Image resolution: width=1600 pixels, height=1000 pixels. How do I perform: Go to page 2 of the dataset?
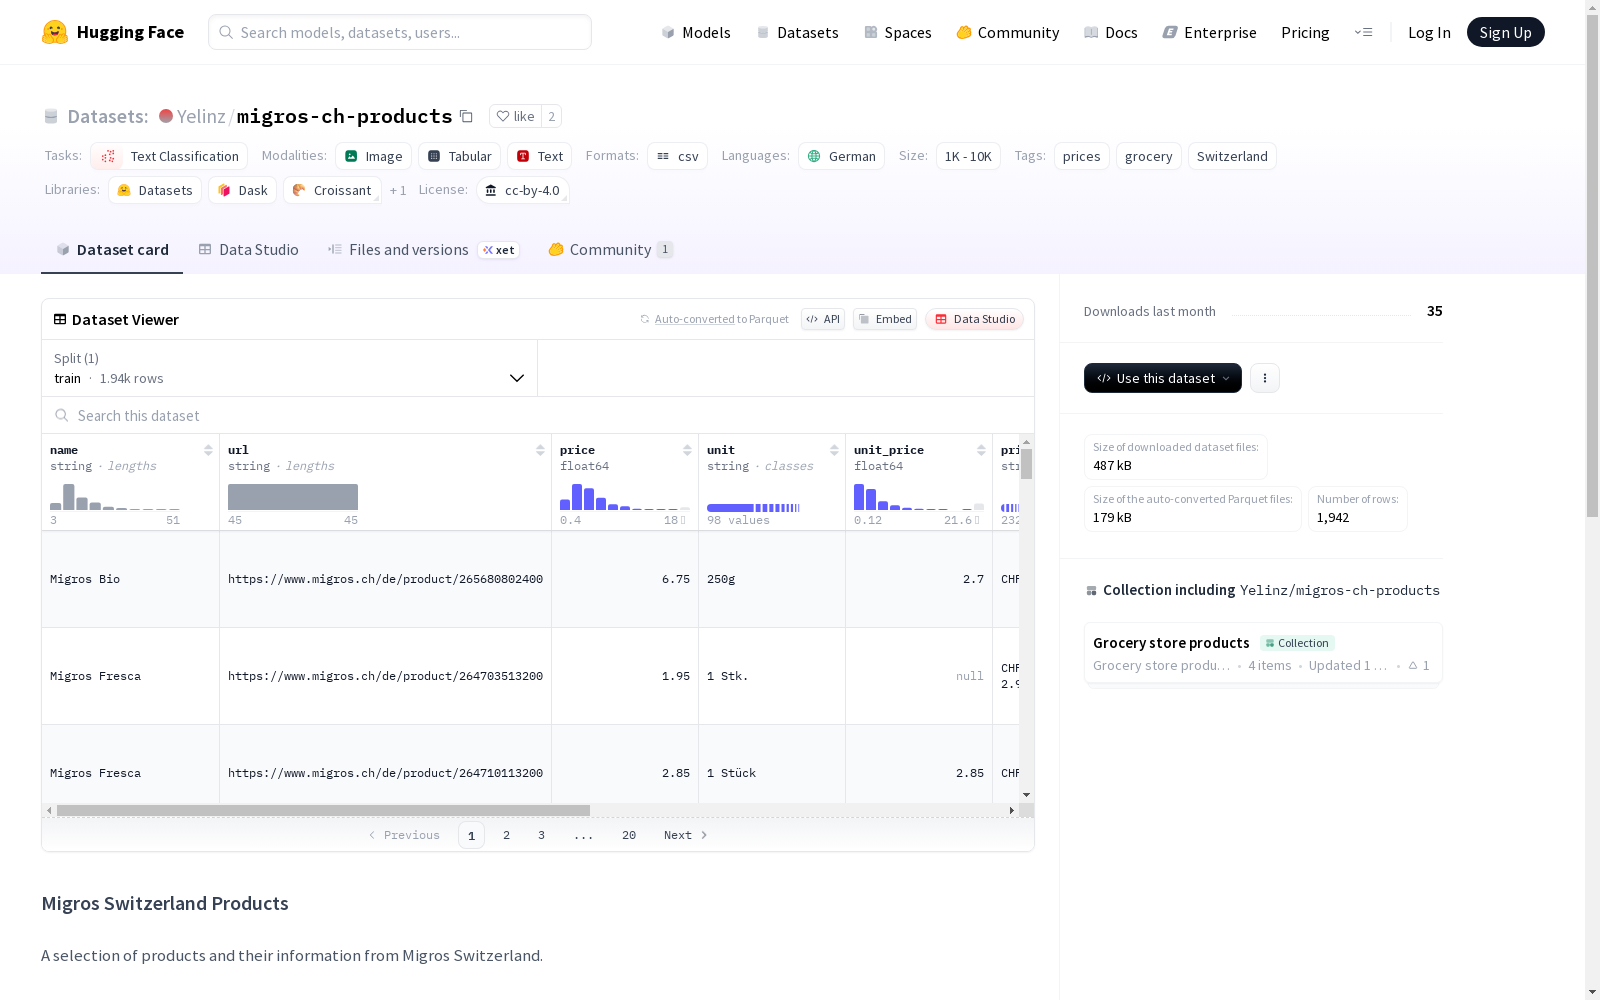pos(507,835)
